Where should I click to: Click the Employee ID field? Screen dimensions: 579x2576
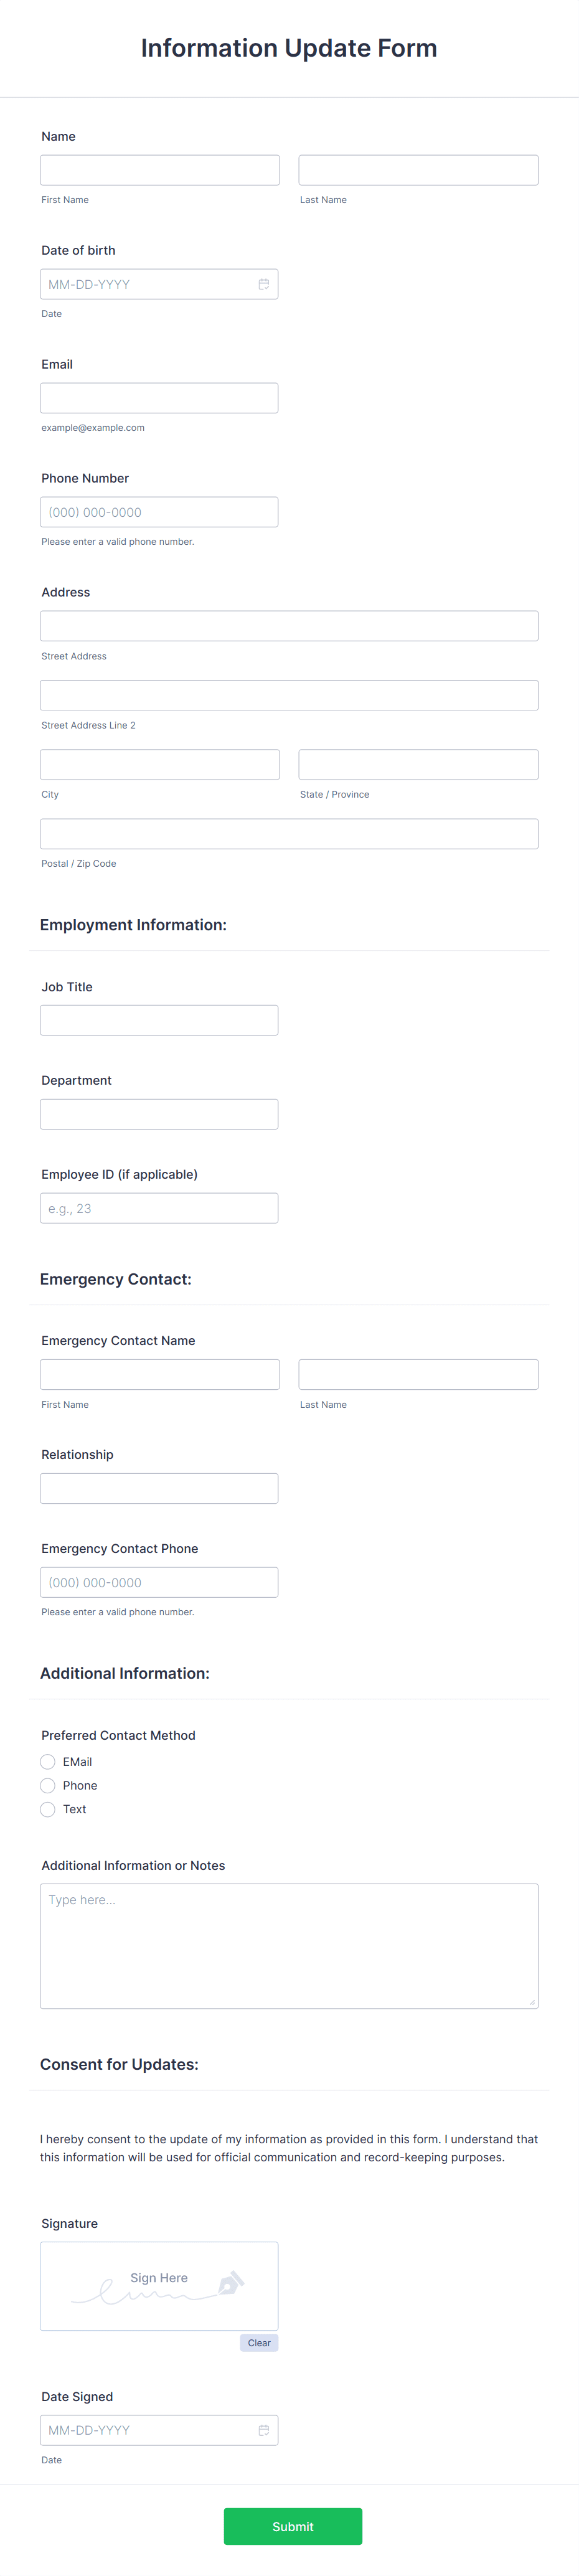tap(159, 1207)
